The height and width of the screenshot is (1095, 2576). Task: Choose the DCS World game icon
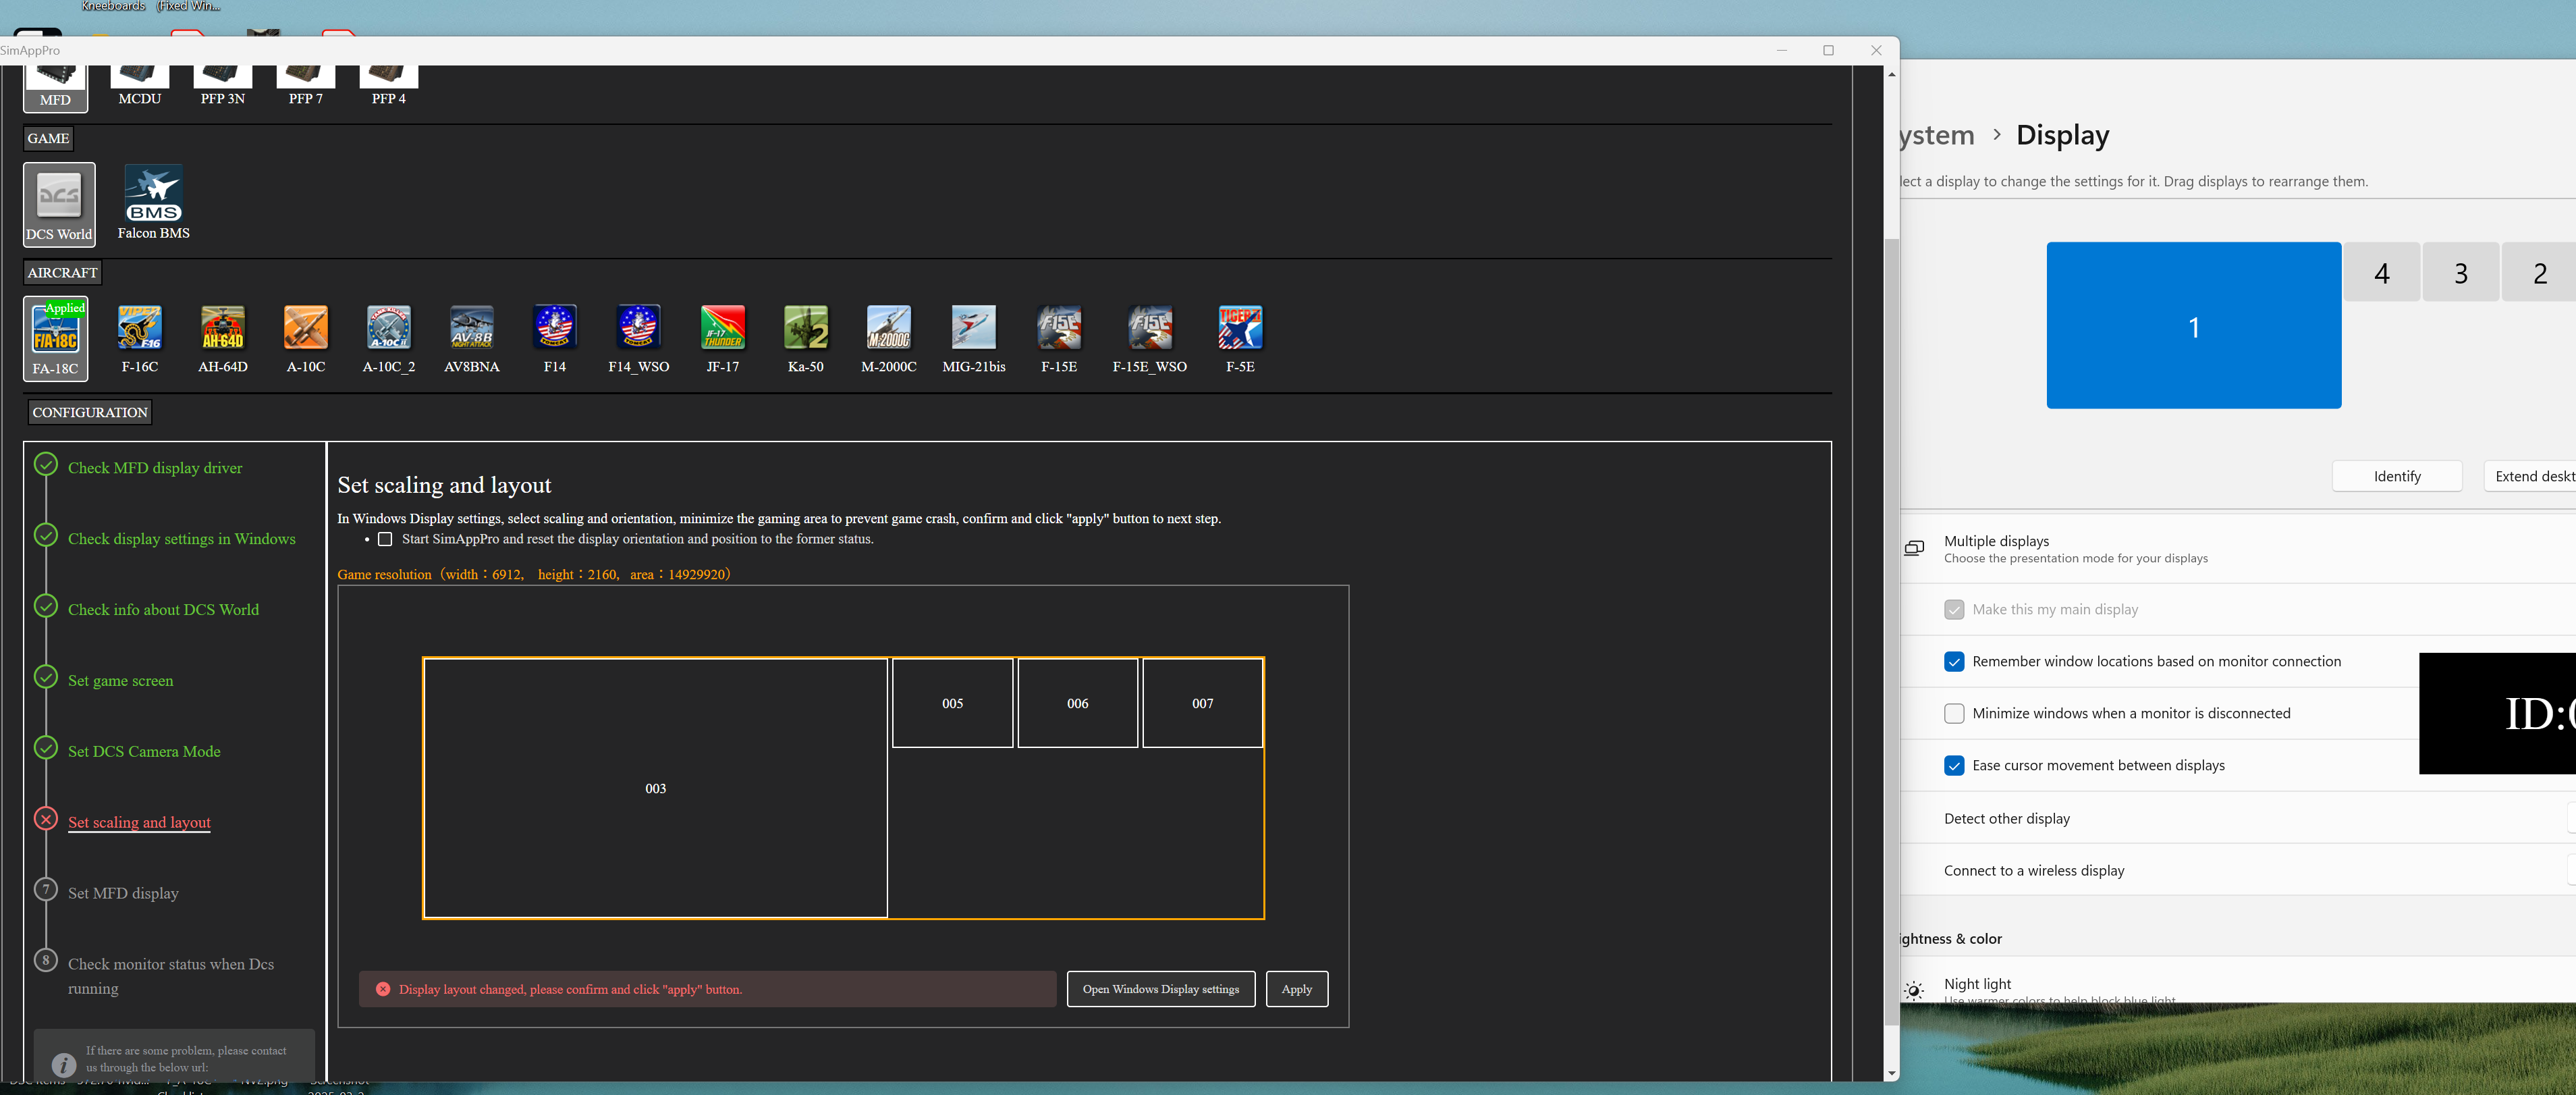click(59, 204)
